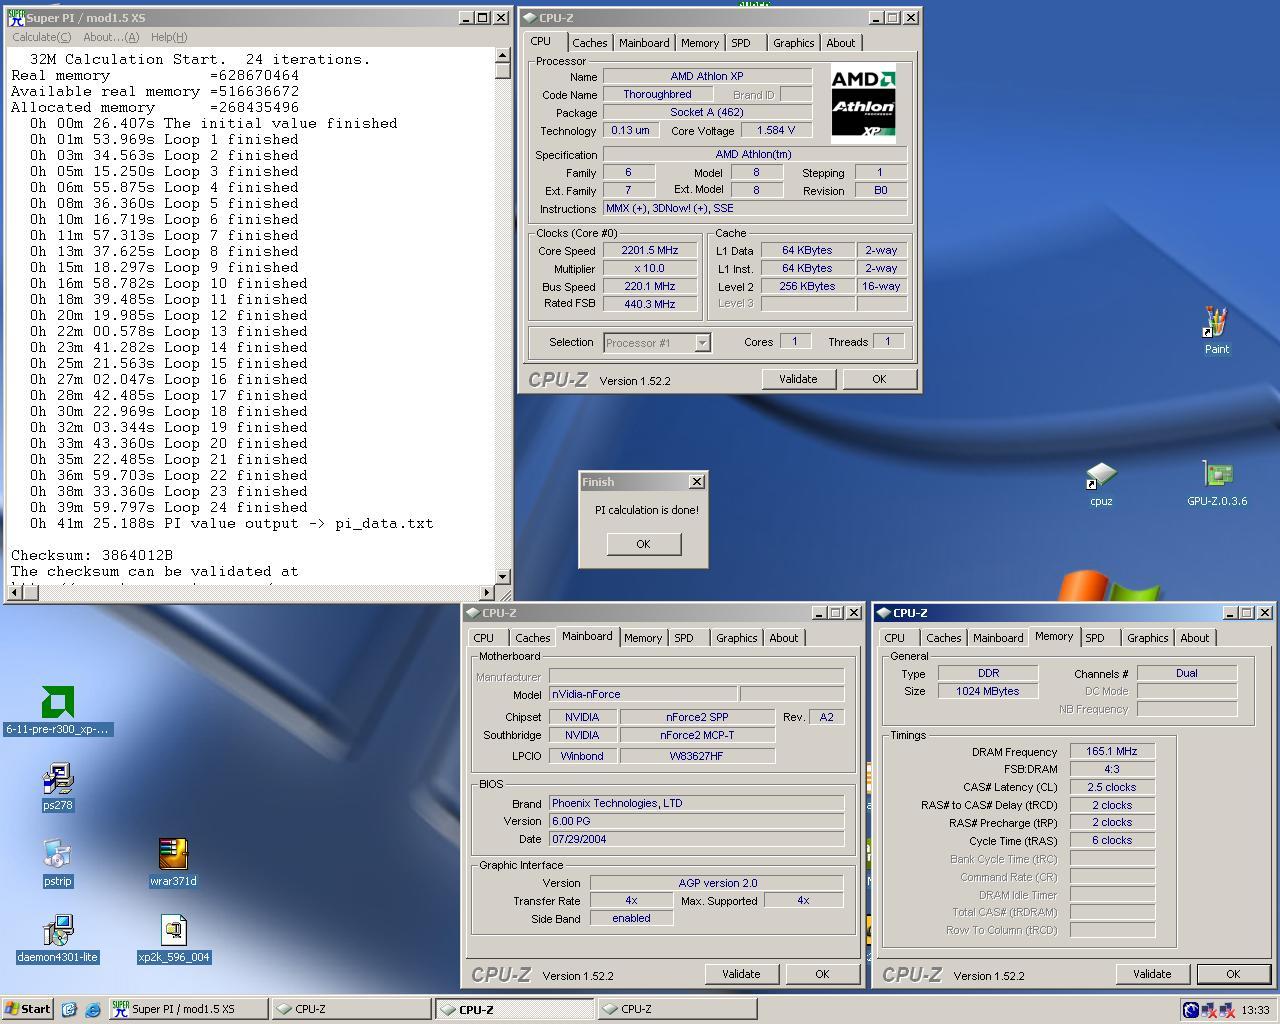
Task: Click the Chipset nForce2 SPP field
Action: (697, 717)
